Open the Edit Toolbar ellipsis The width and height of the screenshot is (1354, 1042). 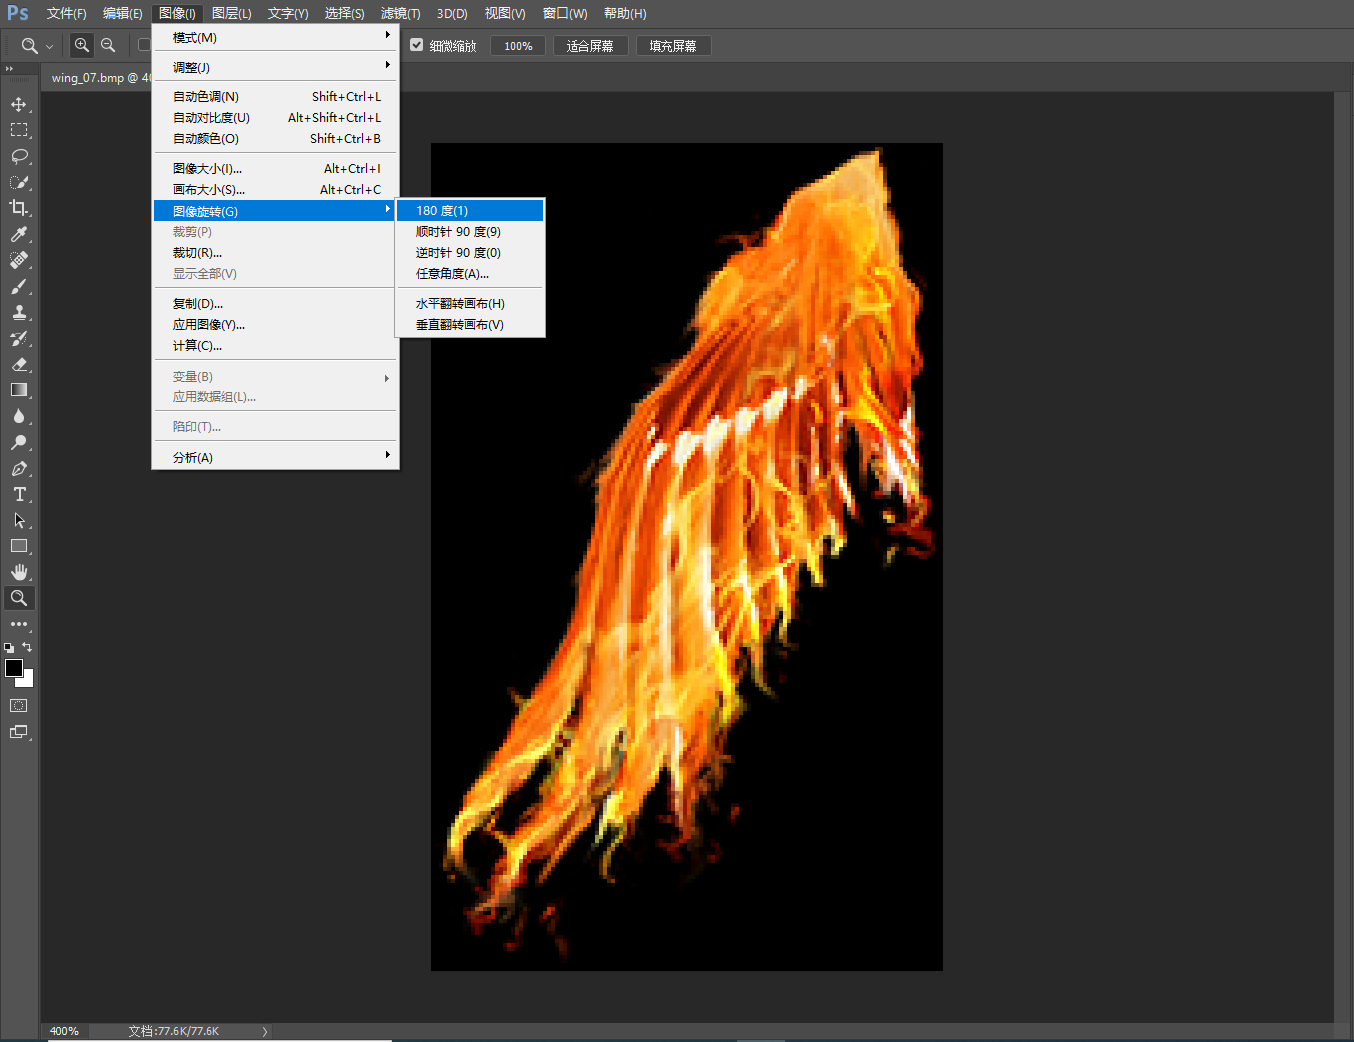(19, 624)
